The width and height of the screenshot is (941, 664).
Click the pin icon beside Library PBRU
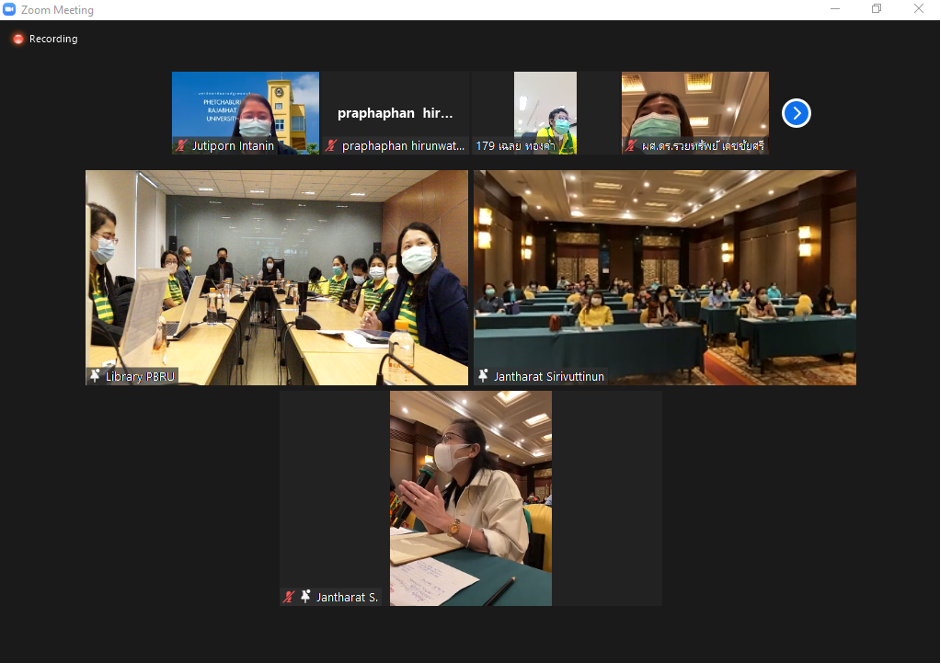click(x=95, y=376)
